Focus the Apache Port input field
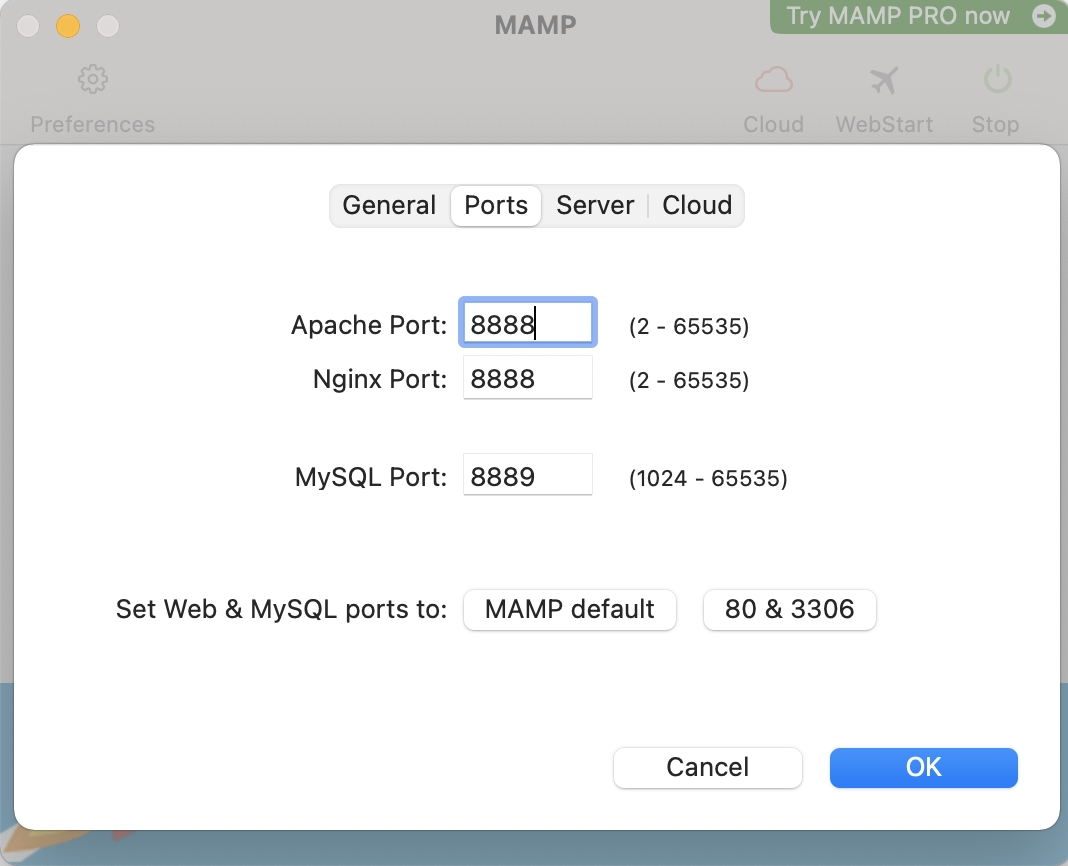The height and width of the screenshot is (866, 1068). tap(528, 323)
